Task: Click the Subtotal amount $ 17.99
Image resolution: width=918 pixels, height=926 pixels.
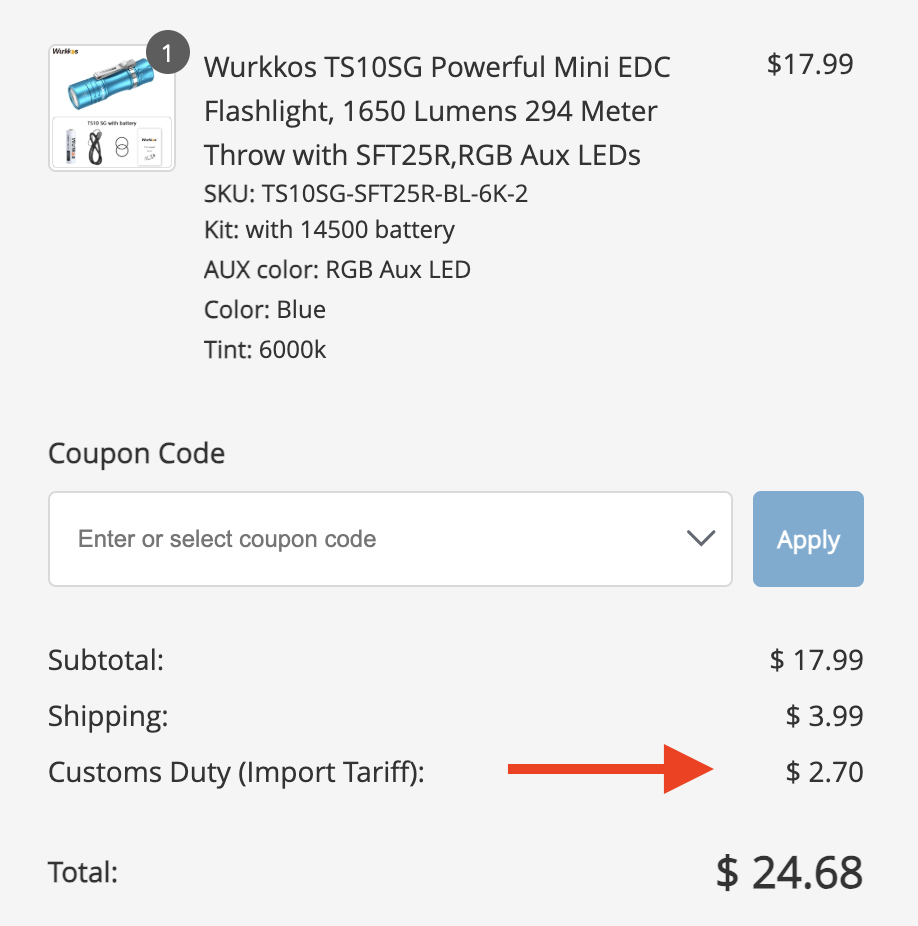Action: (816, 660)
